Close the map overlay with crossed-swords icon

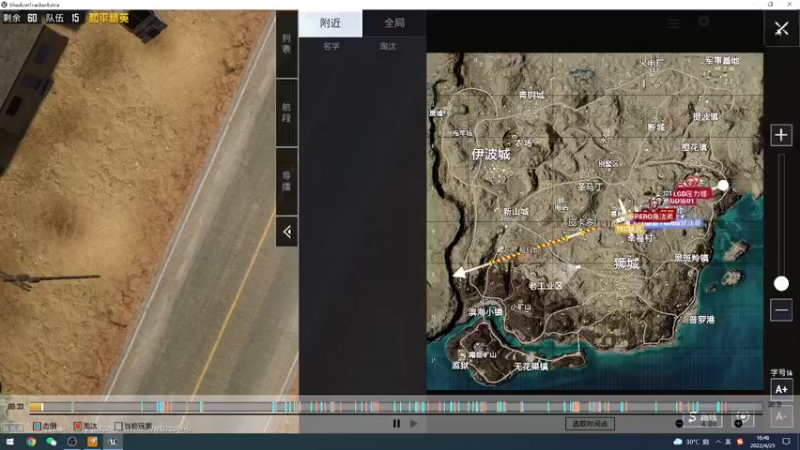click(x=781, y=29)
